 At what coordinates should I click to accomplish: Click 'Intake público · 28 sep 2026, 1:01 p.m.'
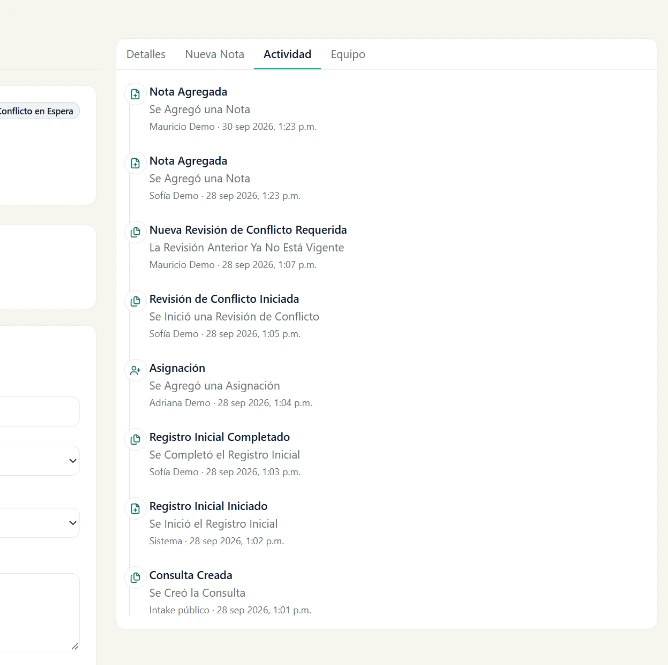tap(230, 610)
